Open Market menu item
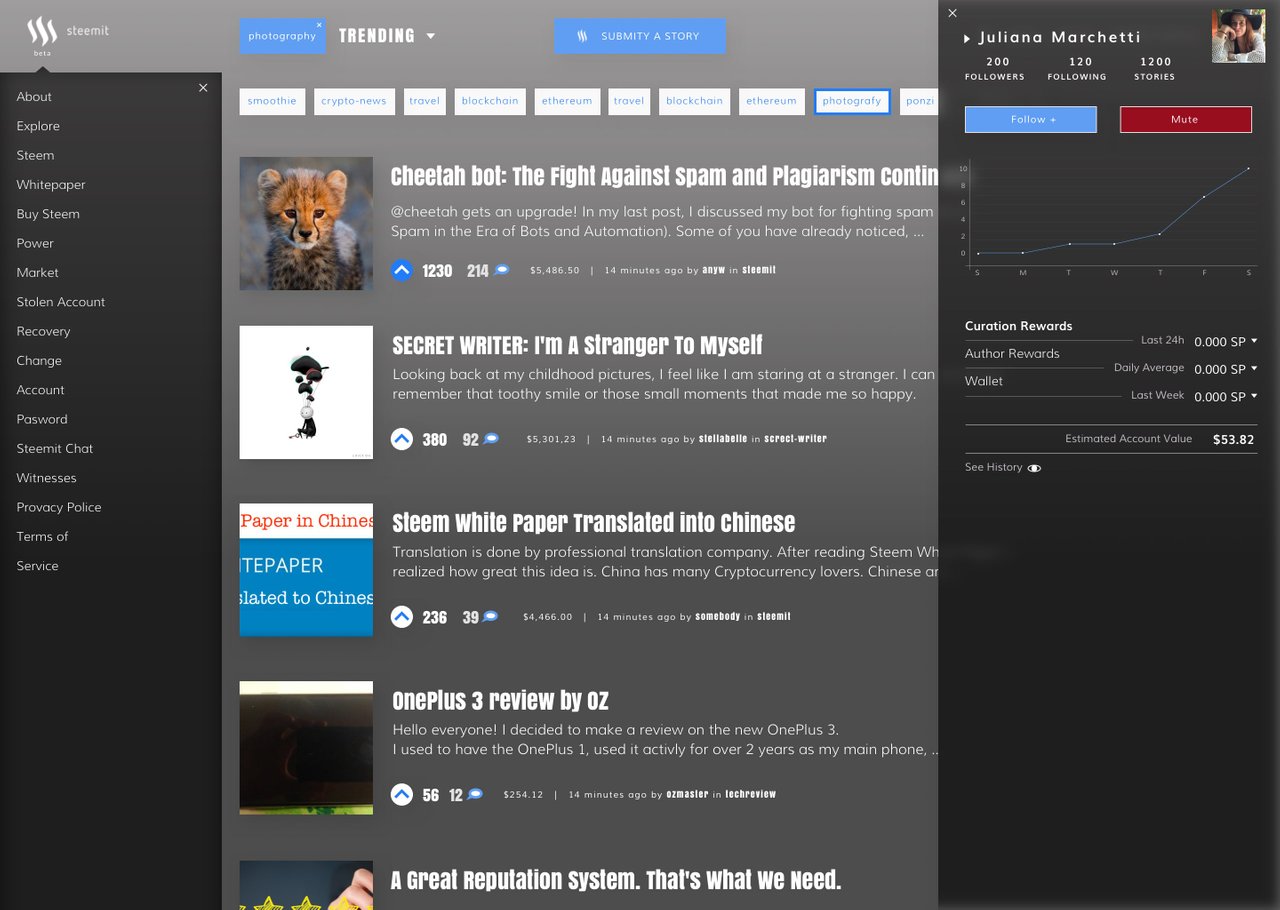1280x910 pixels. [37, 273]
